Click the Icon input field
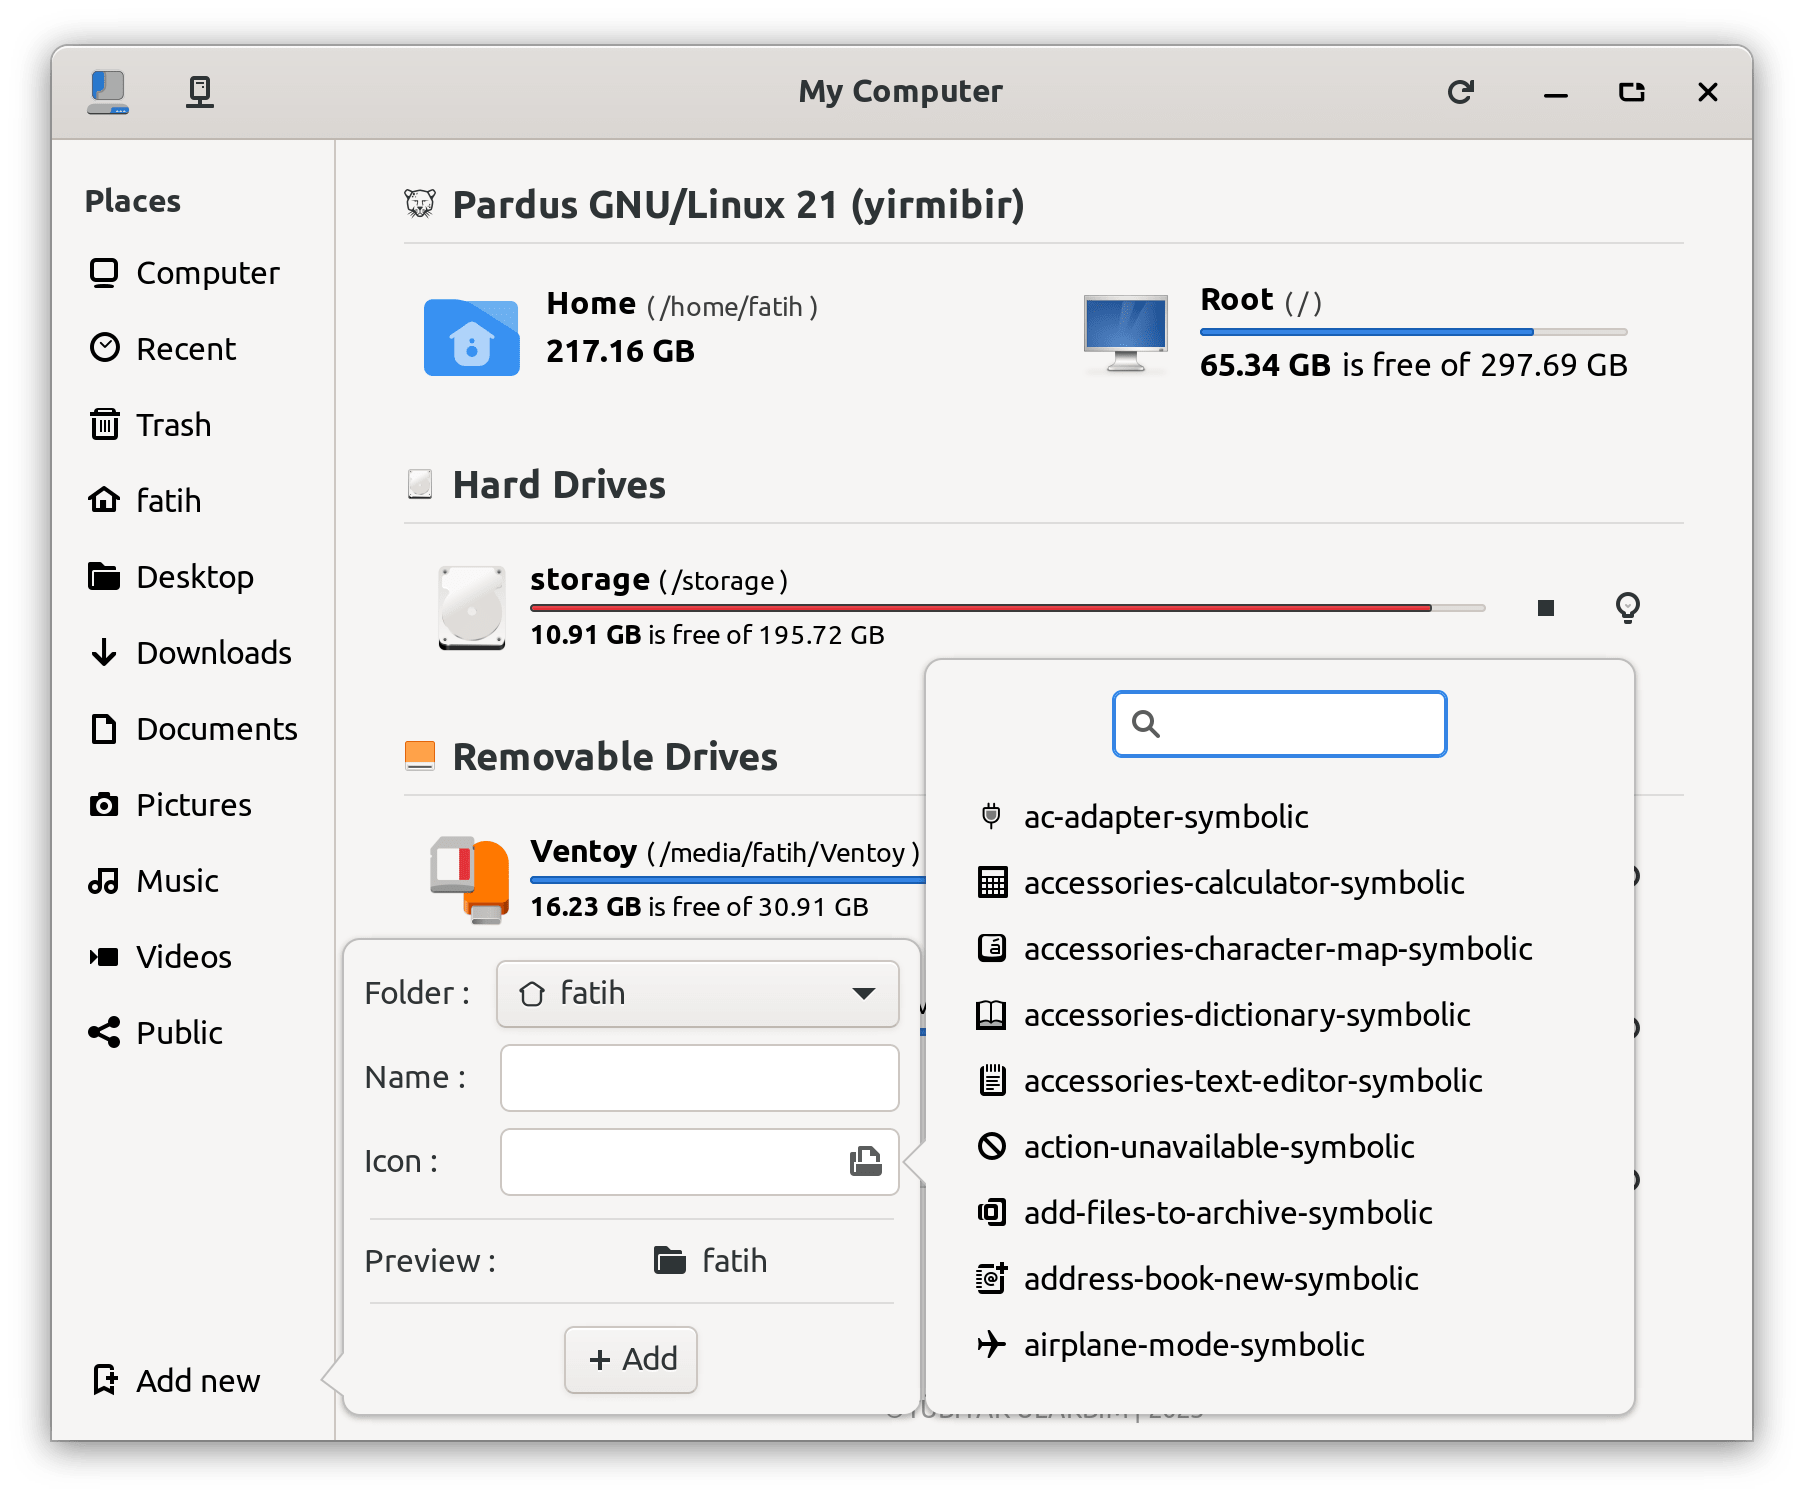This screenshot has height=1498, width=1804. pos(700,1162)
